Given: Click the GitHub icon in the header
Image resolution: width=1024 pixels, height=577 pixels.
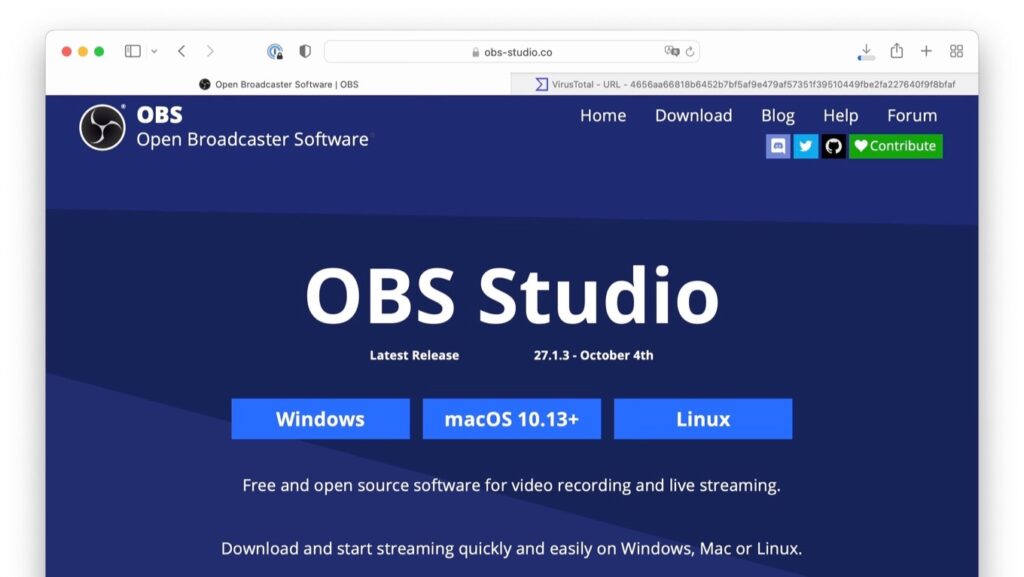Looking at the screenshot, I should 832,146.
